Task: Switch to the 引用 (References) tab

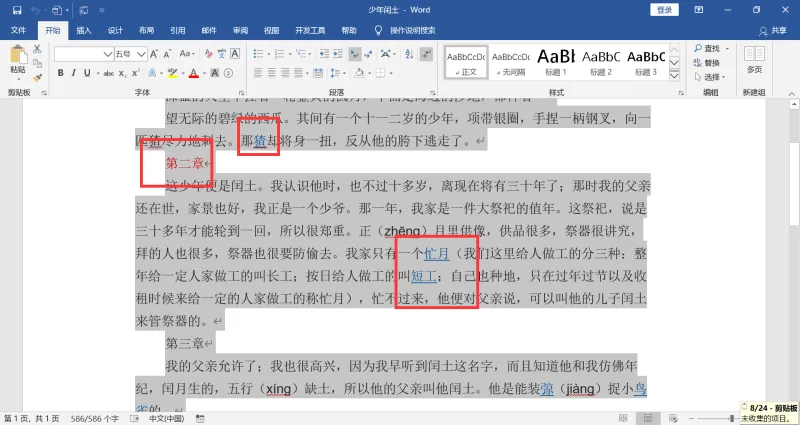Action: coord(178,31)
